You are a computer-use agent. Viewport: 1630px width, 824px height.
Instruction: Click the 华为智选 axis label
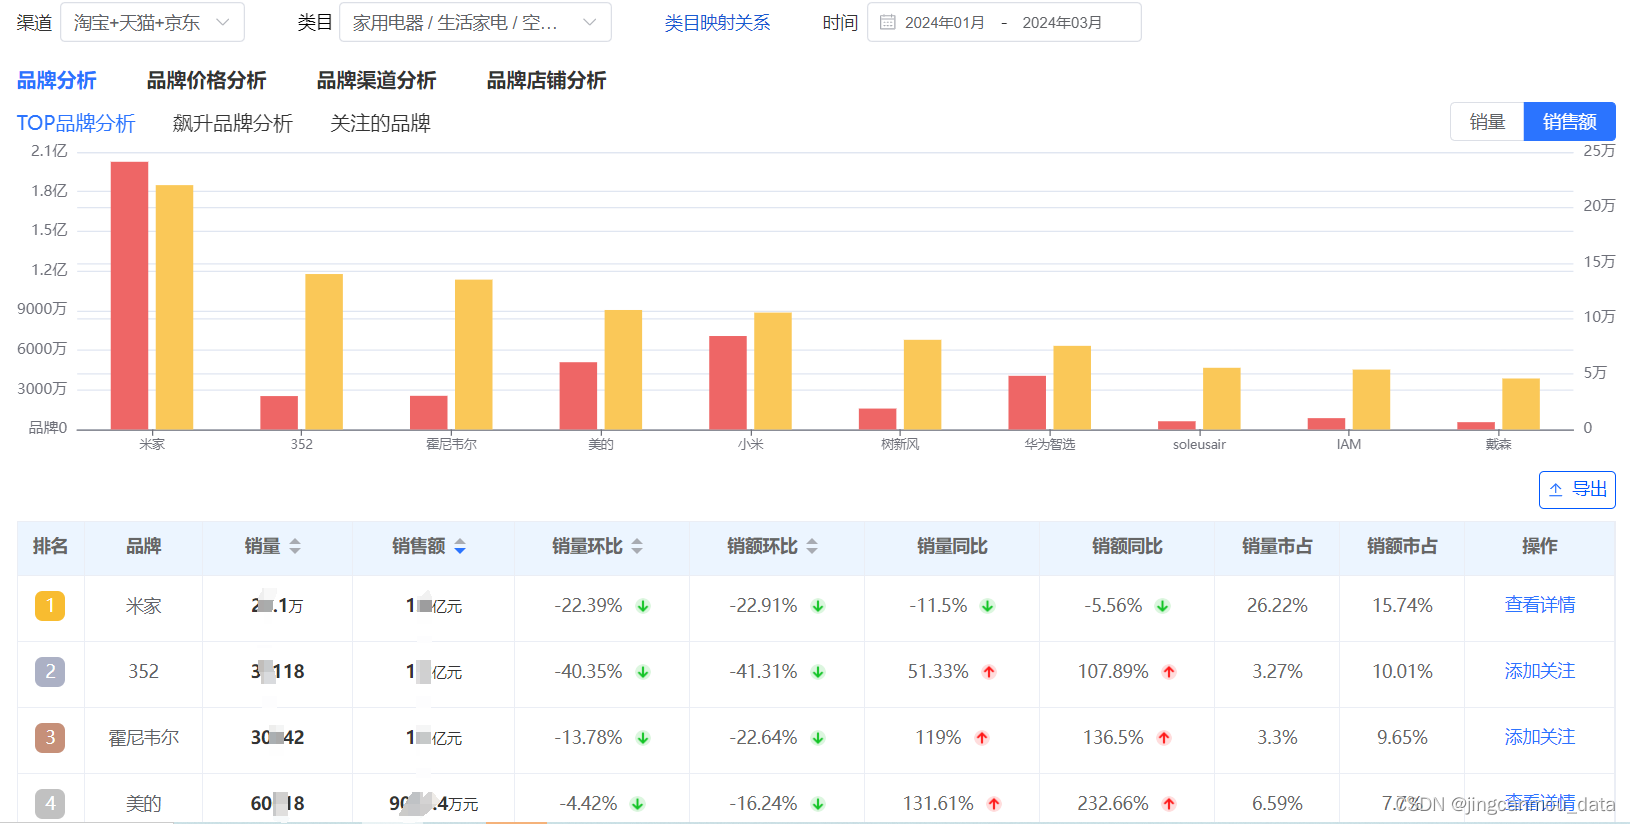click(x=1050, y=444)
